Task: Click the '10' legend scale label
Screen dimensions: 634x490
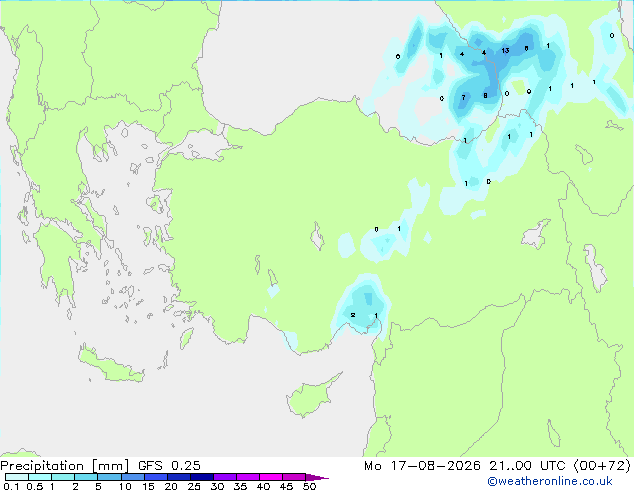Action: tap(125, 486)
